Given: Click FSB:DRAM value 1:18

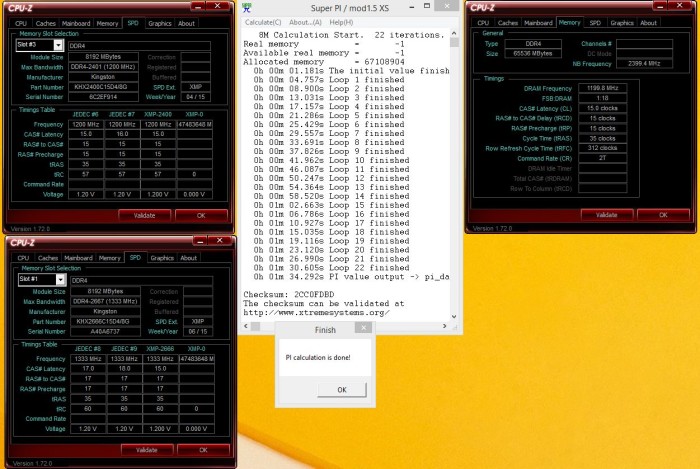Looking at the screenshot, I should [603, 98].
